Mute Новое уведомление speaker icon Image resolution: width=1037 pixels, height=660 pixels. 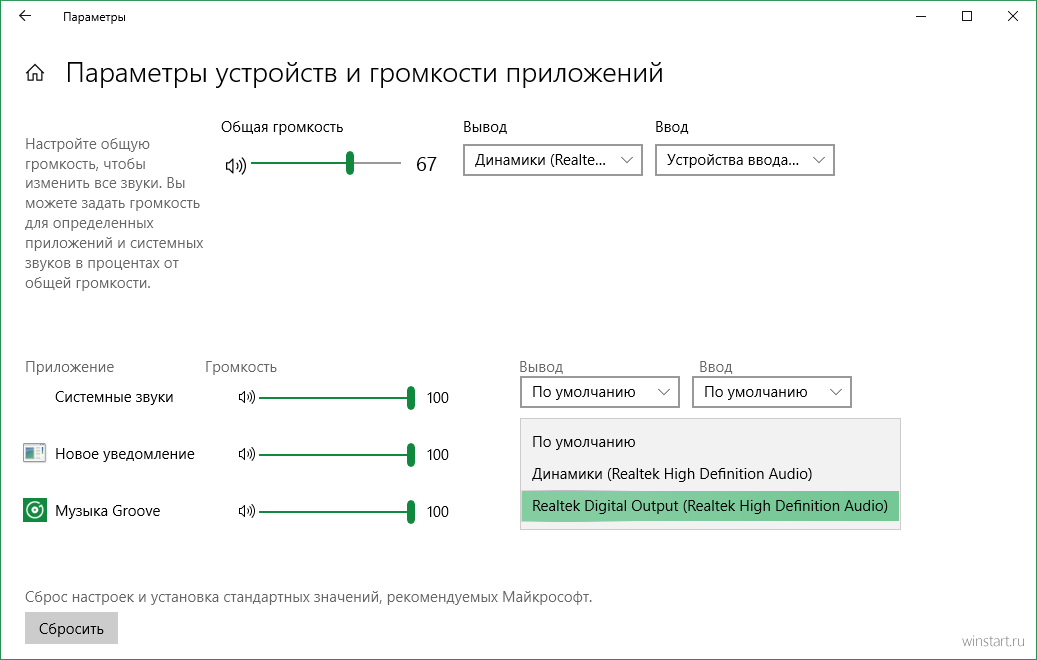247,454
